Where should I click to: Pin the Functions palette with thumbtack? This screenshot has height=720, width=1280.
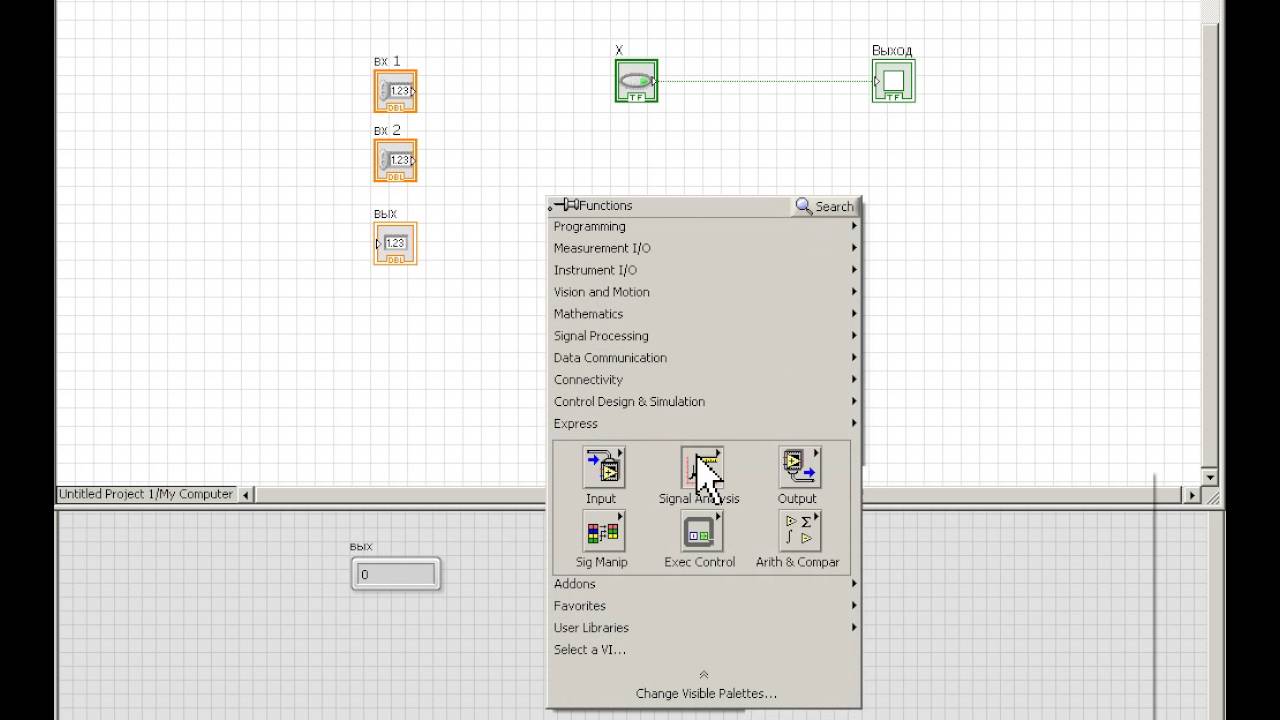(565, 205)
